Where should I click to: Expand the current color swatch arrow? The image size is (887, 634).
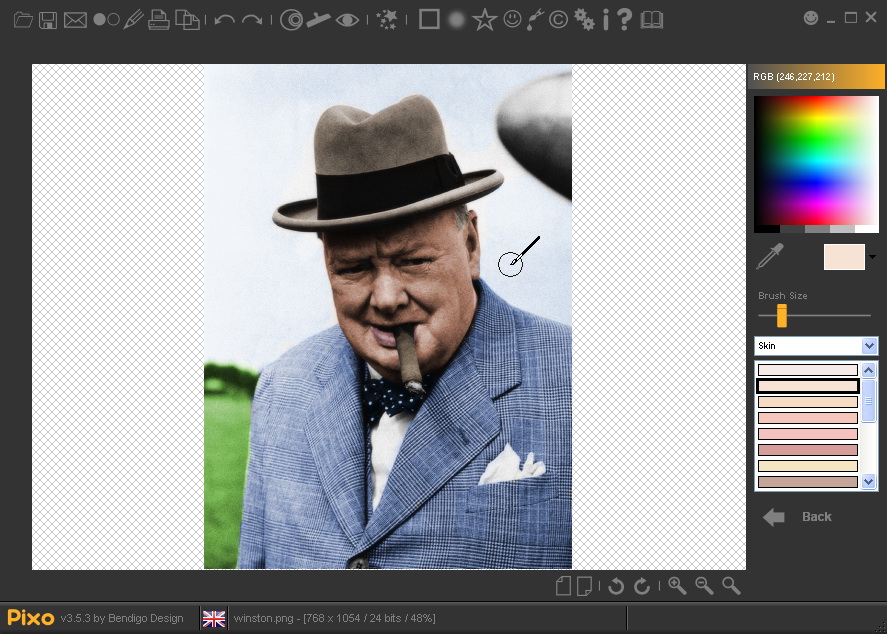872,257
